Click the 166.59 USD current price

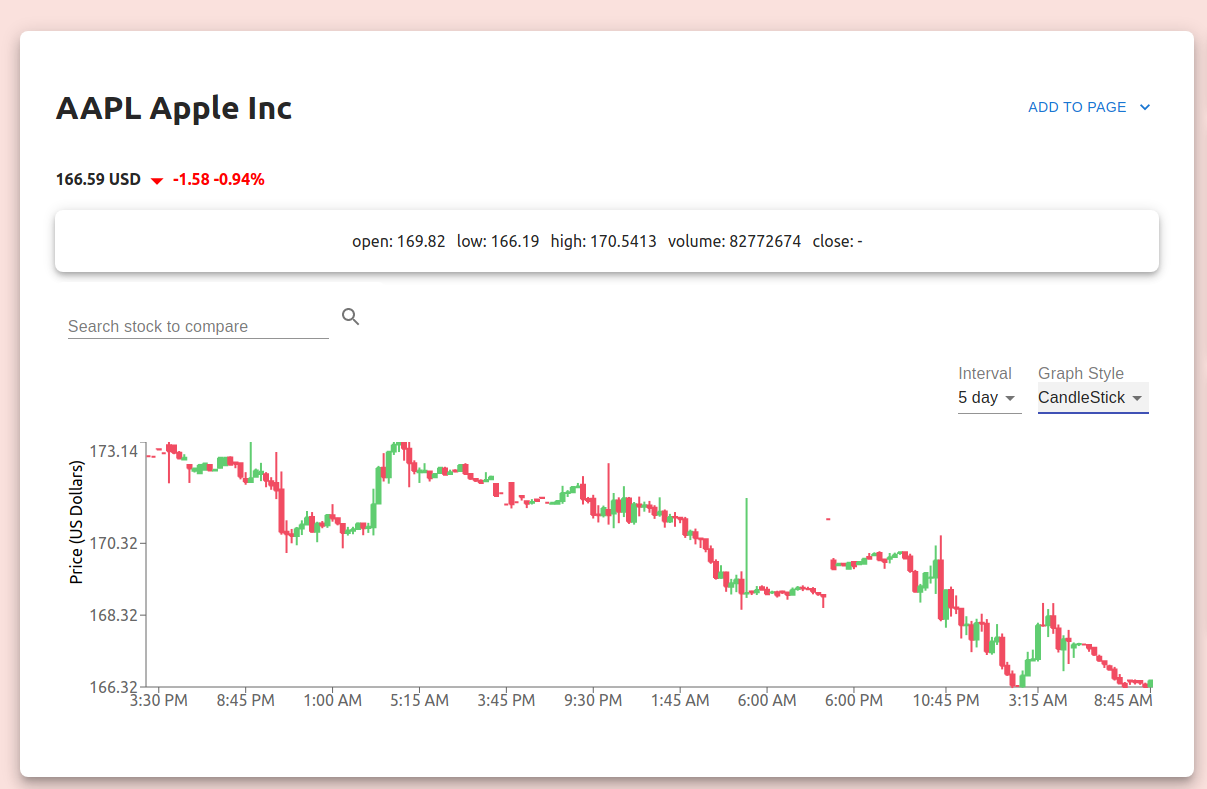tap(98, 180)
